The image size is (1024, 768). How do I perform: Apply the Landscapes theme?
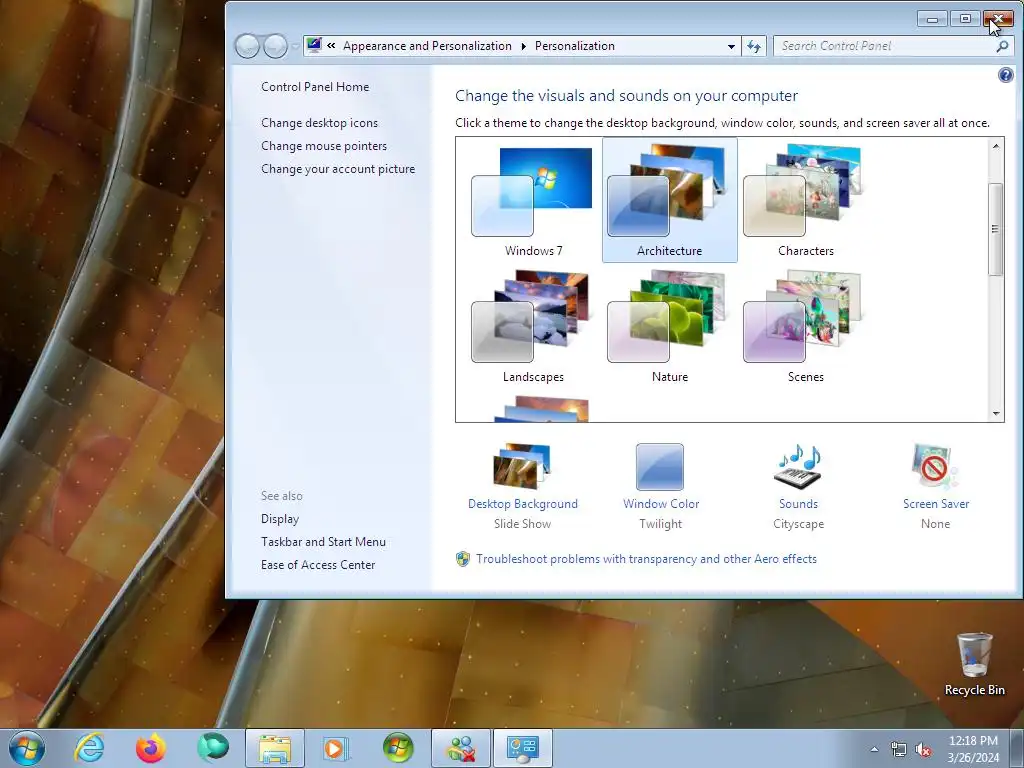click(x=532, y=327)
